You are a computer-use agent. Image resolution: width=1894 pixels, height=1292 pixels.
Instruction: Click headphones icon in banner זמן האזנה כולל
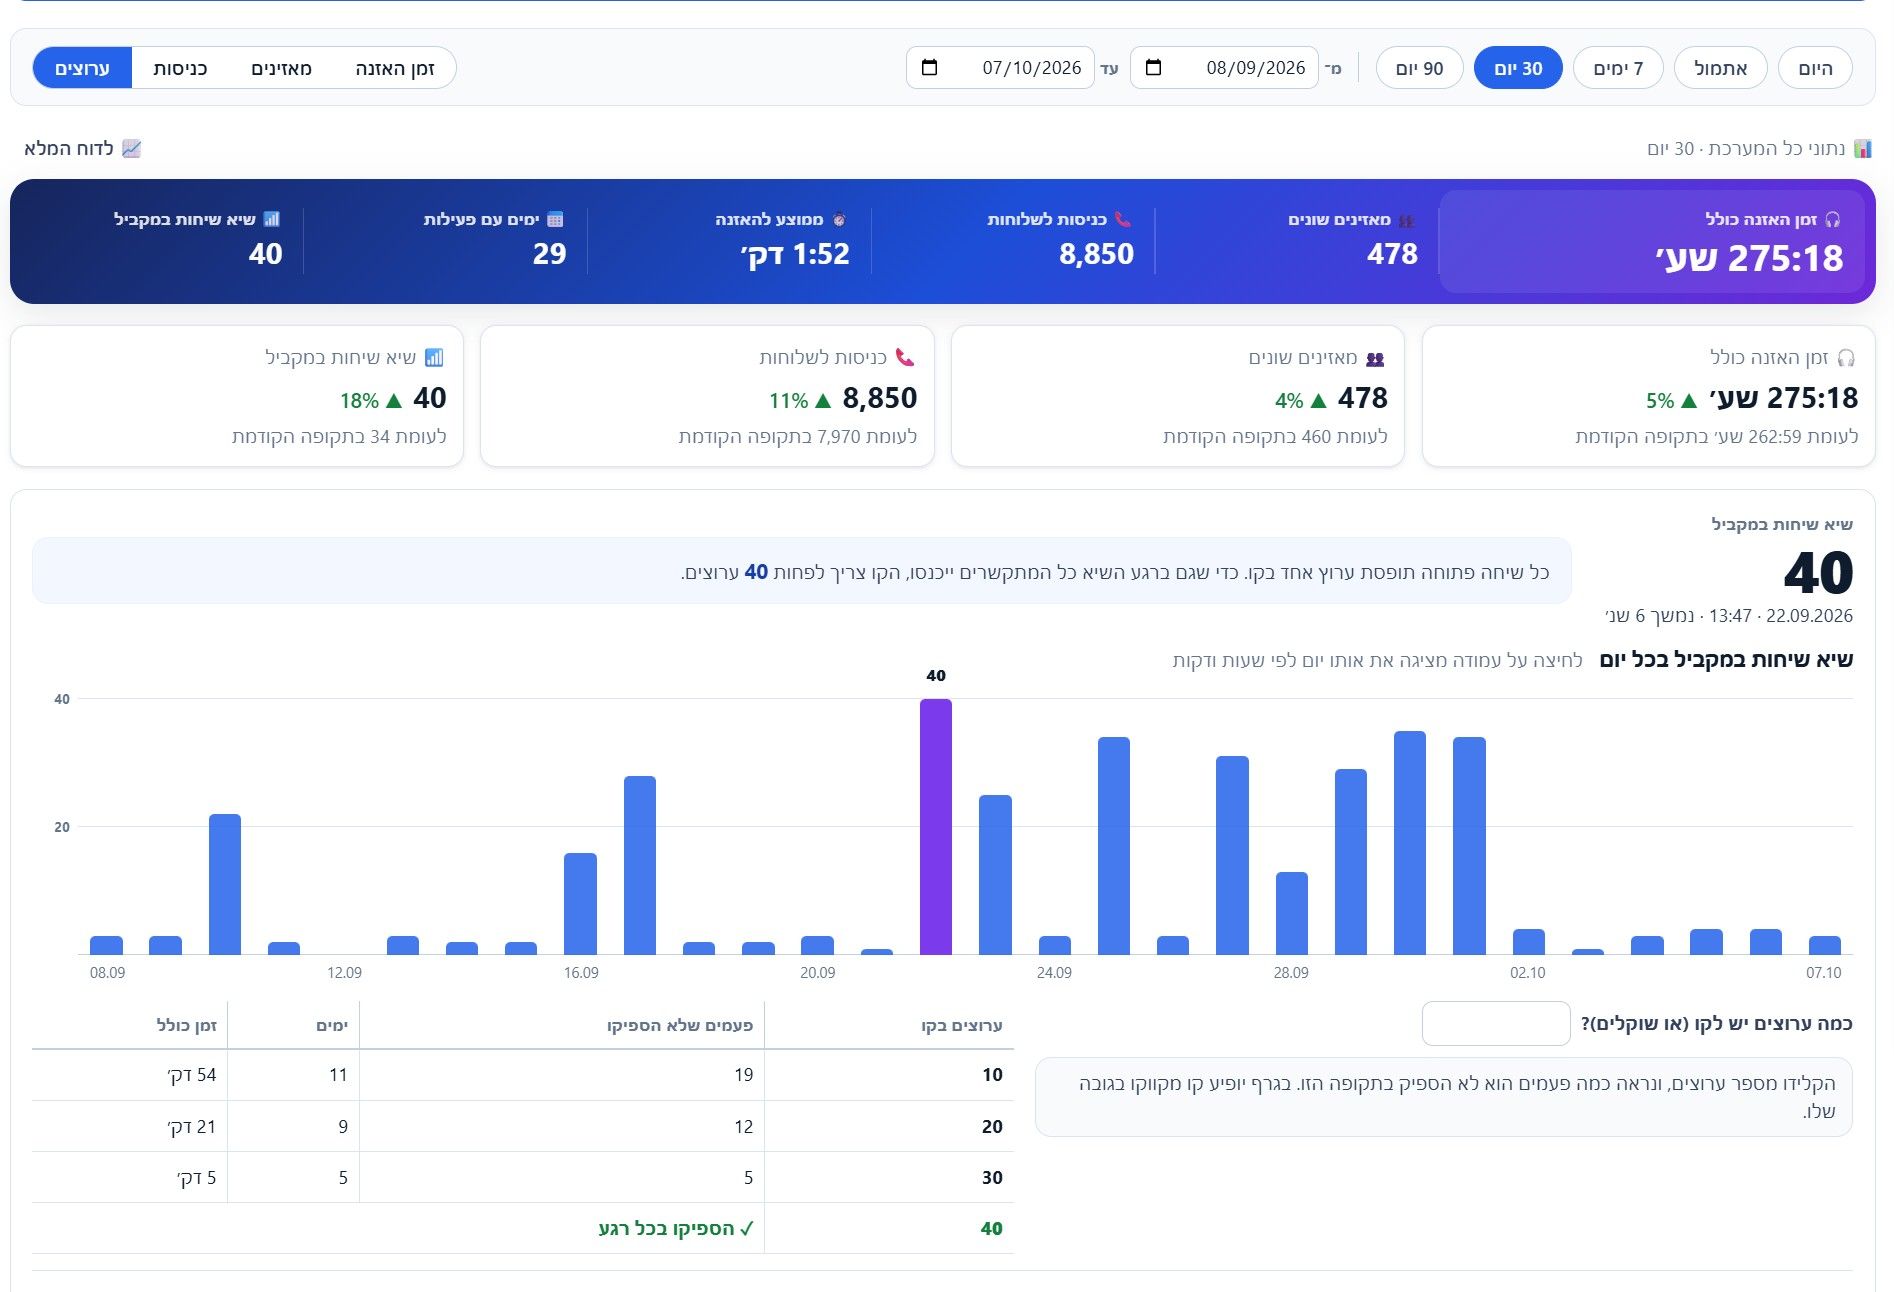pyautogui.click(x=1833, y=219)
